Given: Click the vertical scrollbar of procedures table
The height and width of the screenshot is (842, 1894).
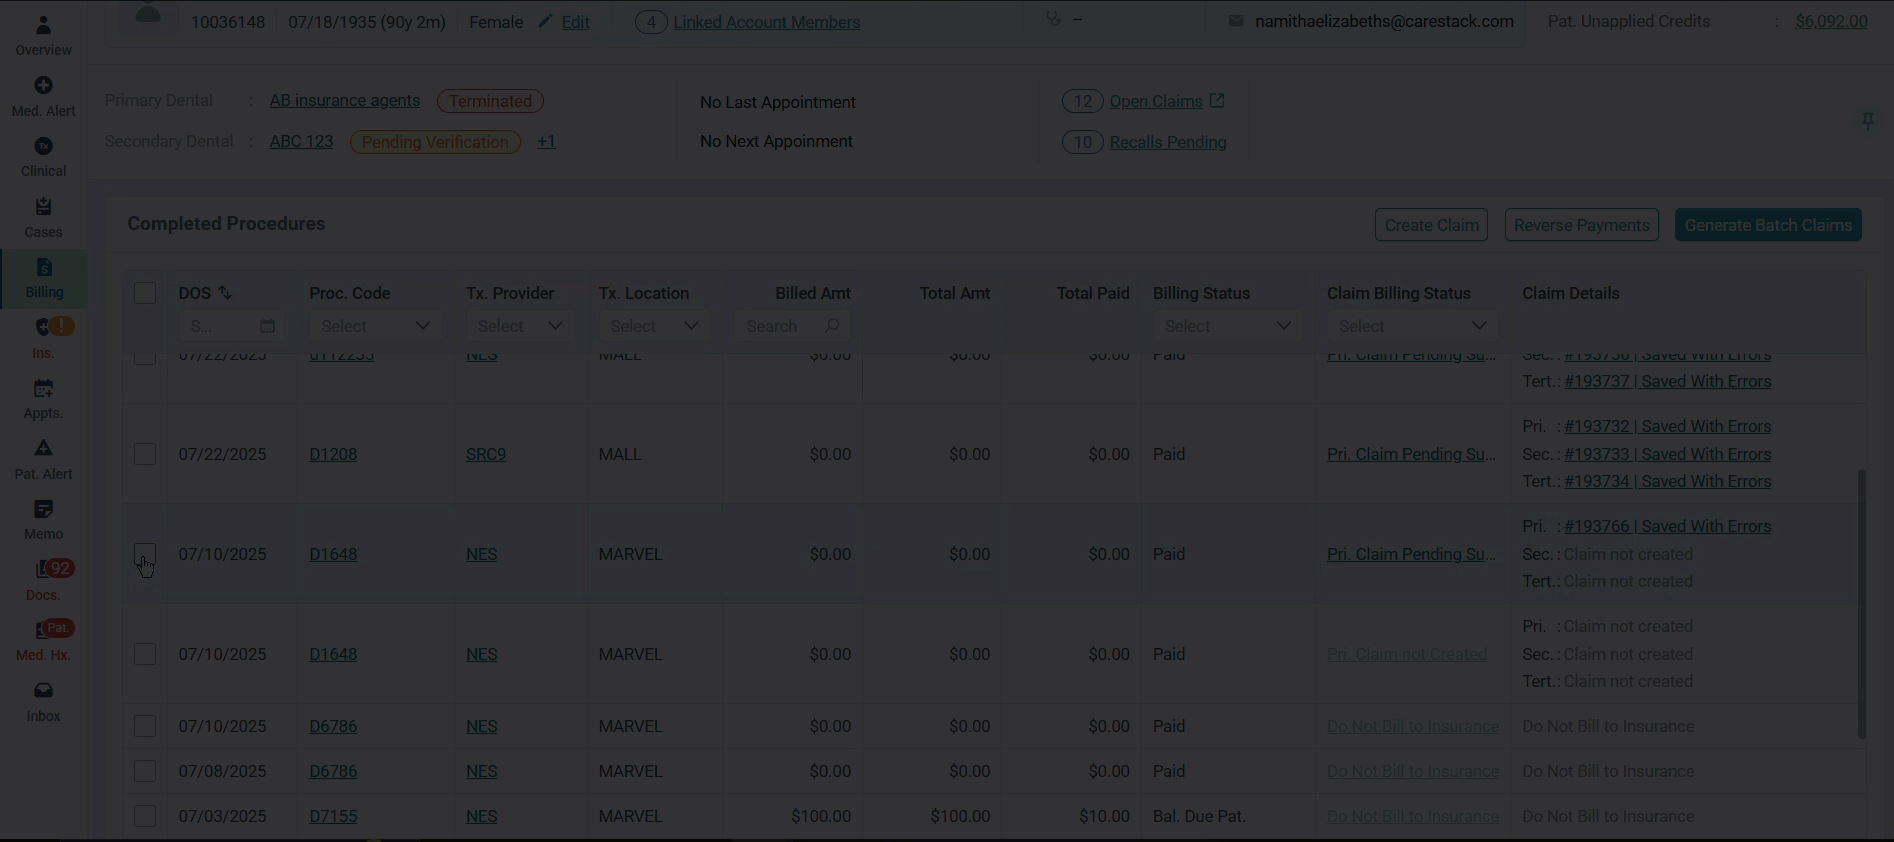Looking at the screenshot, I should point(1861,604).
